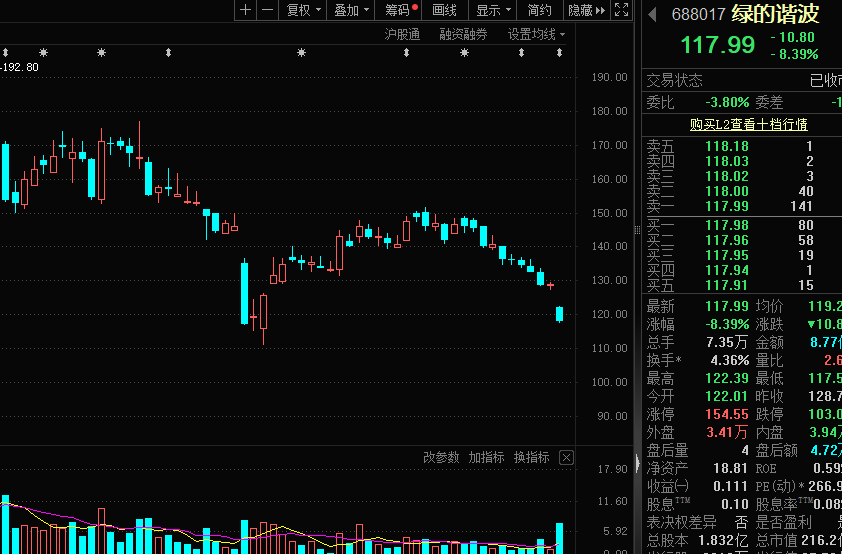Image resolution: width=842 pixels, height=554 pixels.
Task: Click the 192.80 high price label
Action: pyautogui.click(x=20, y=67)
